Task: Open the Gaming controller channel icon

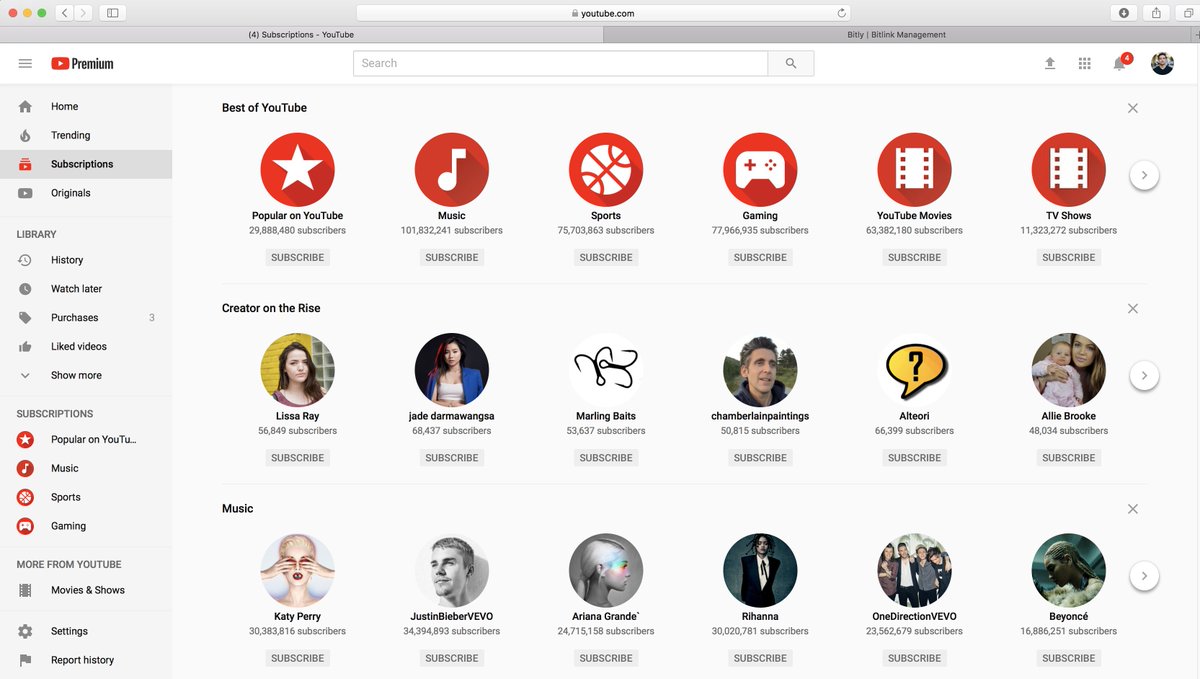Action: tap(760, 170)
